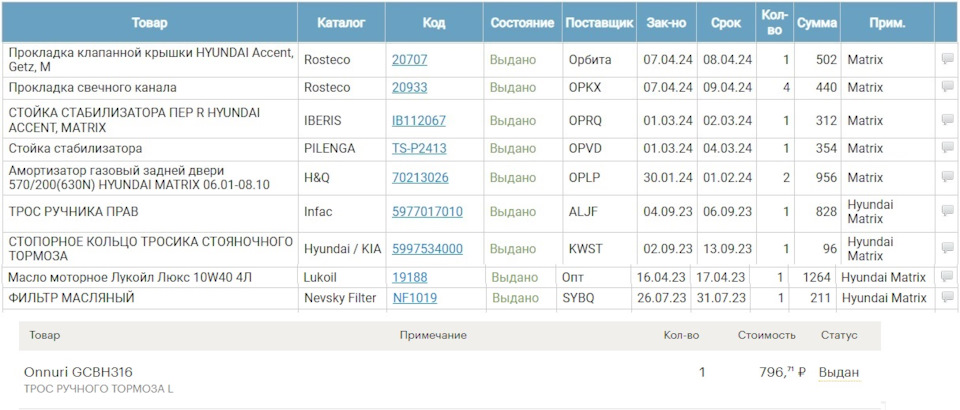Open comment icon for 70213026 row

pyautogui.click(x=948, y=177)
